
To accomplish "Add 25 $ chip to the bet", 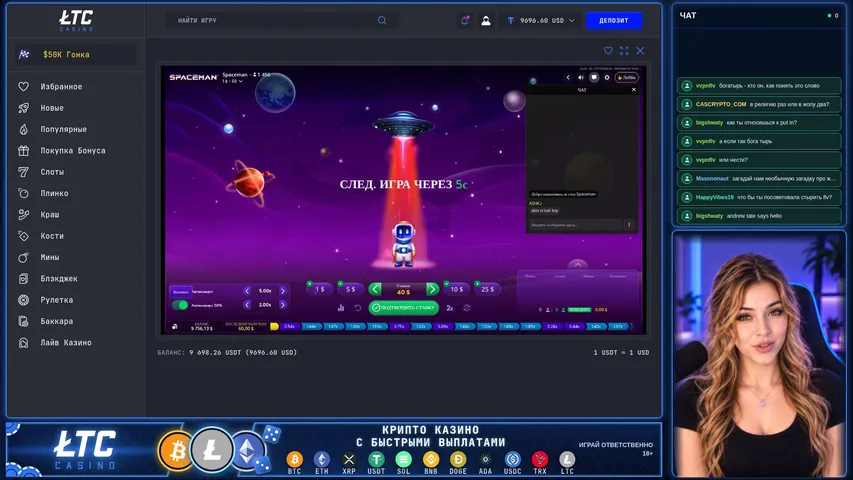I will pyautogui.click(x=487, y=290).
